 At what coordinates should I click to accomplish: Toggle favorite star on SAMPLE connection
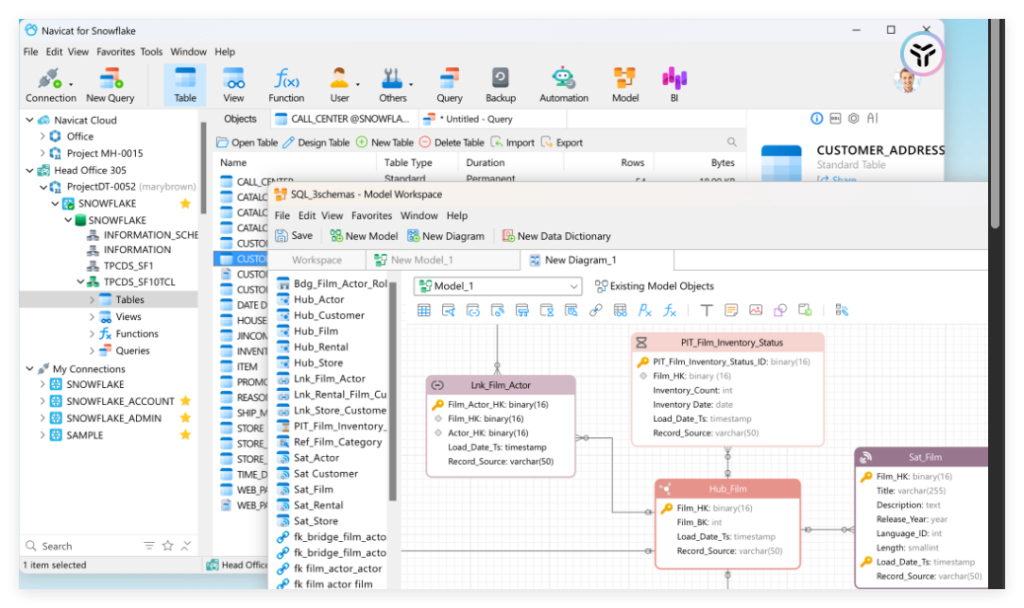click(x=185, y=434)
